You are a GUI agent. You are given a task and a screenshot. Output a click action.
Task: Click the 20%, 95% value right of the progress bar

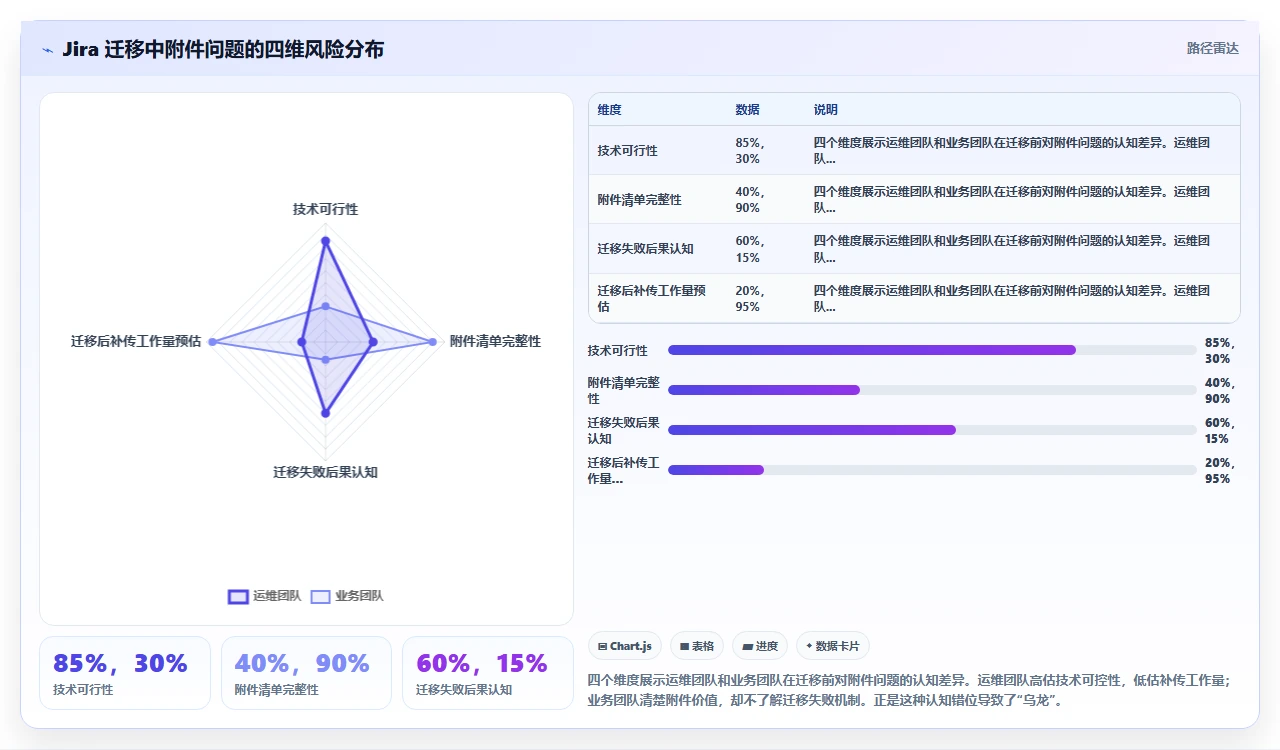click(x=1221, y=470)
